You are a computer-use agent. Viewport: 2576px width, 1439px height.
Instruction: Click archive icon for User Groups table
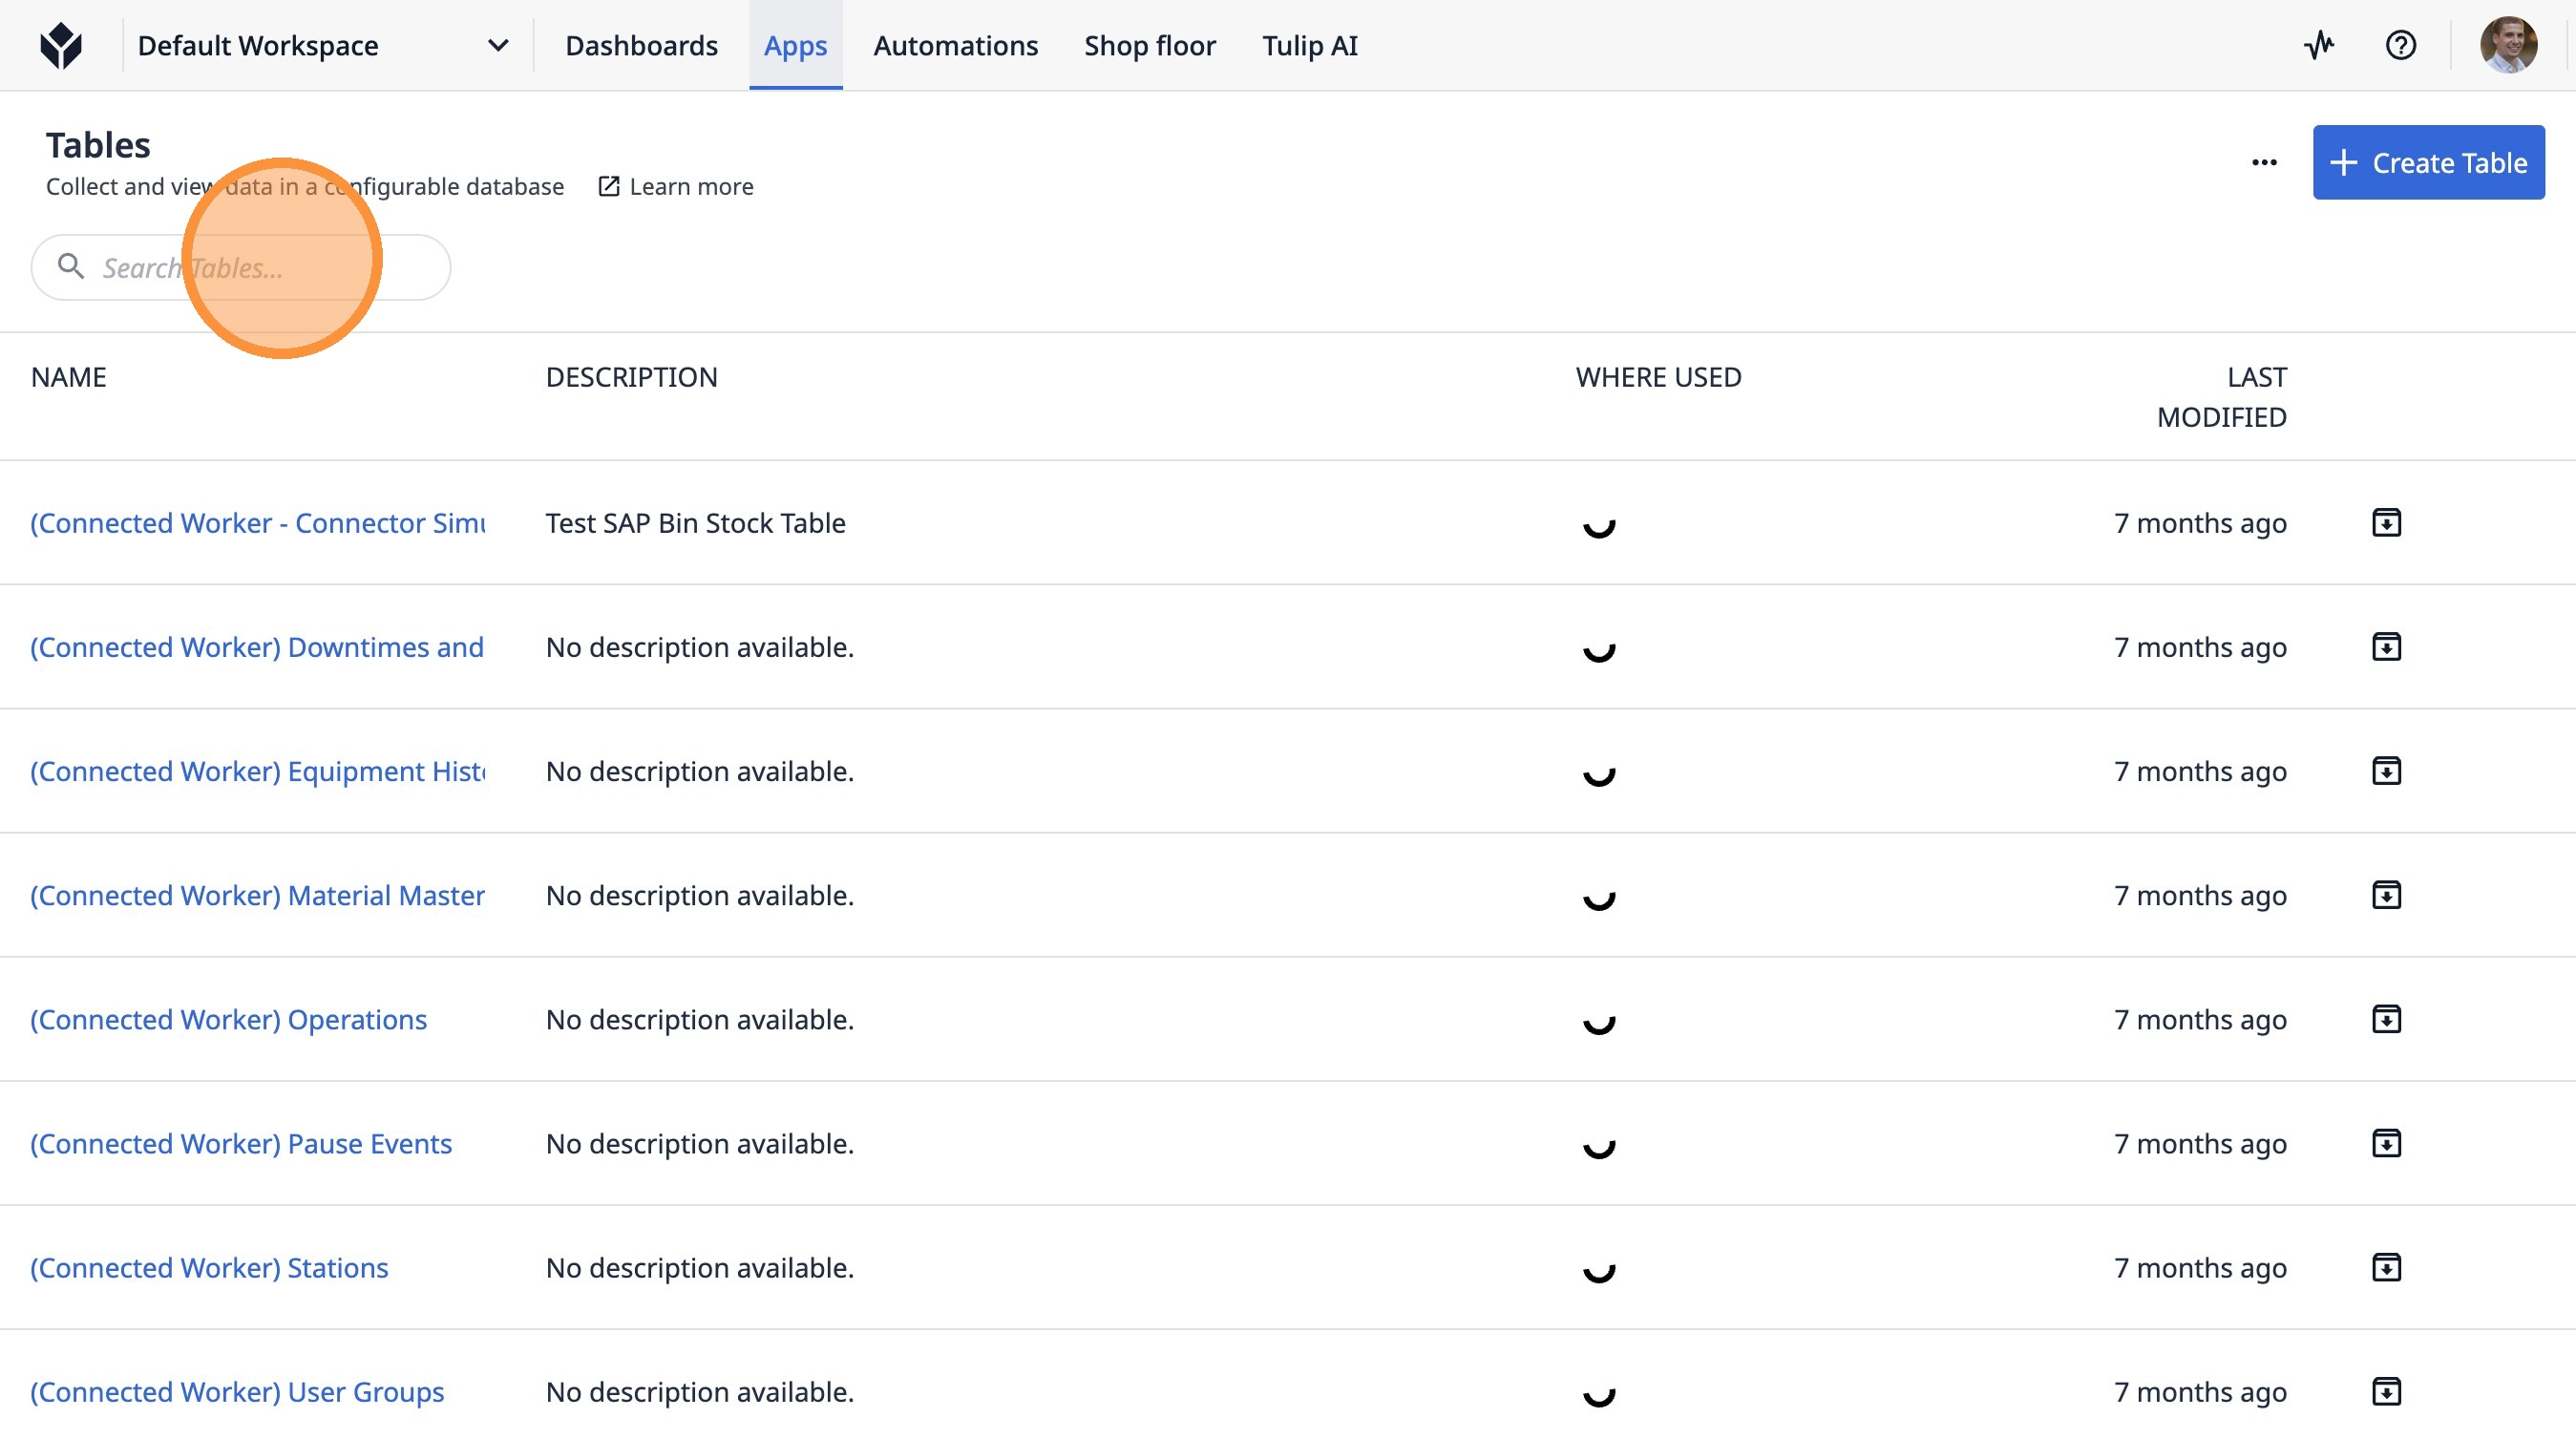pos(2386,1390)
